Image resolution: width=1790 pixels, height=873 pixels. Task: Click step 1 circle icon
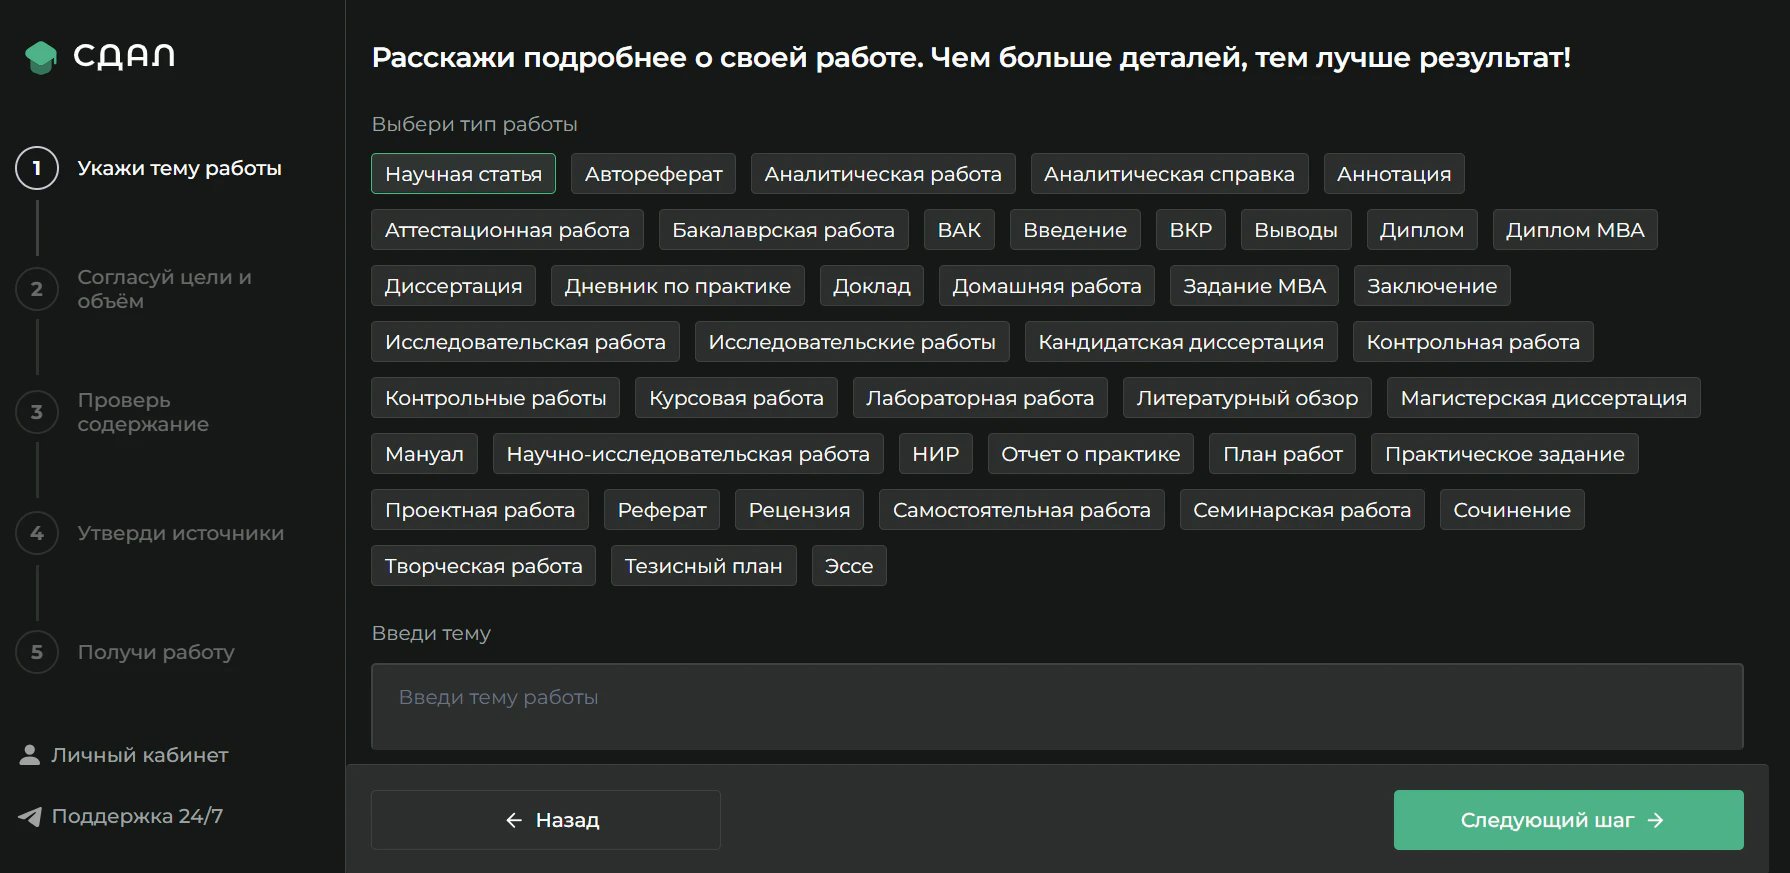pos(37,168)
